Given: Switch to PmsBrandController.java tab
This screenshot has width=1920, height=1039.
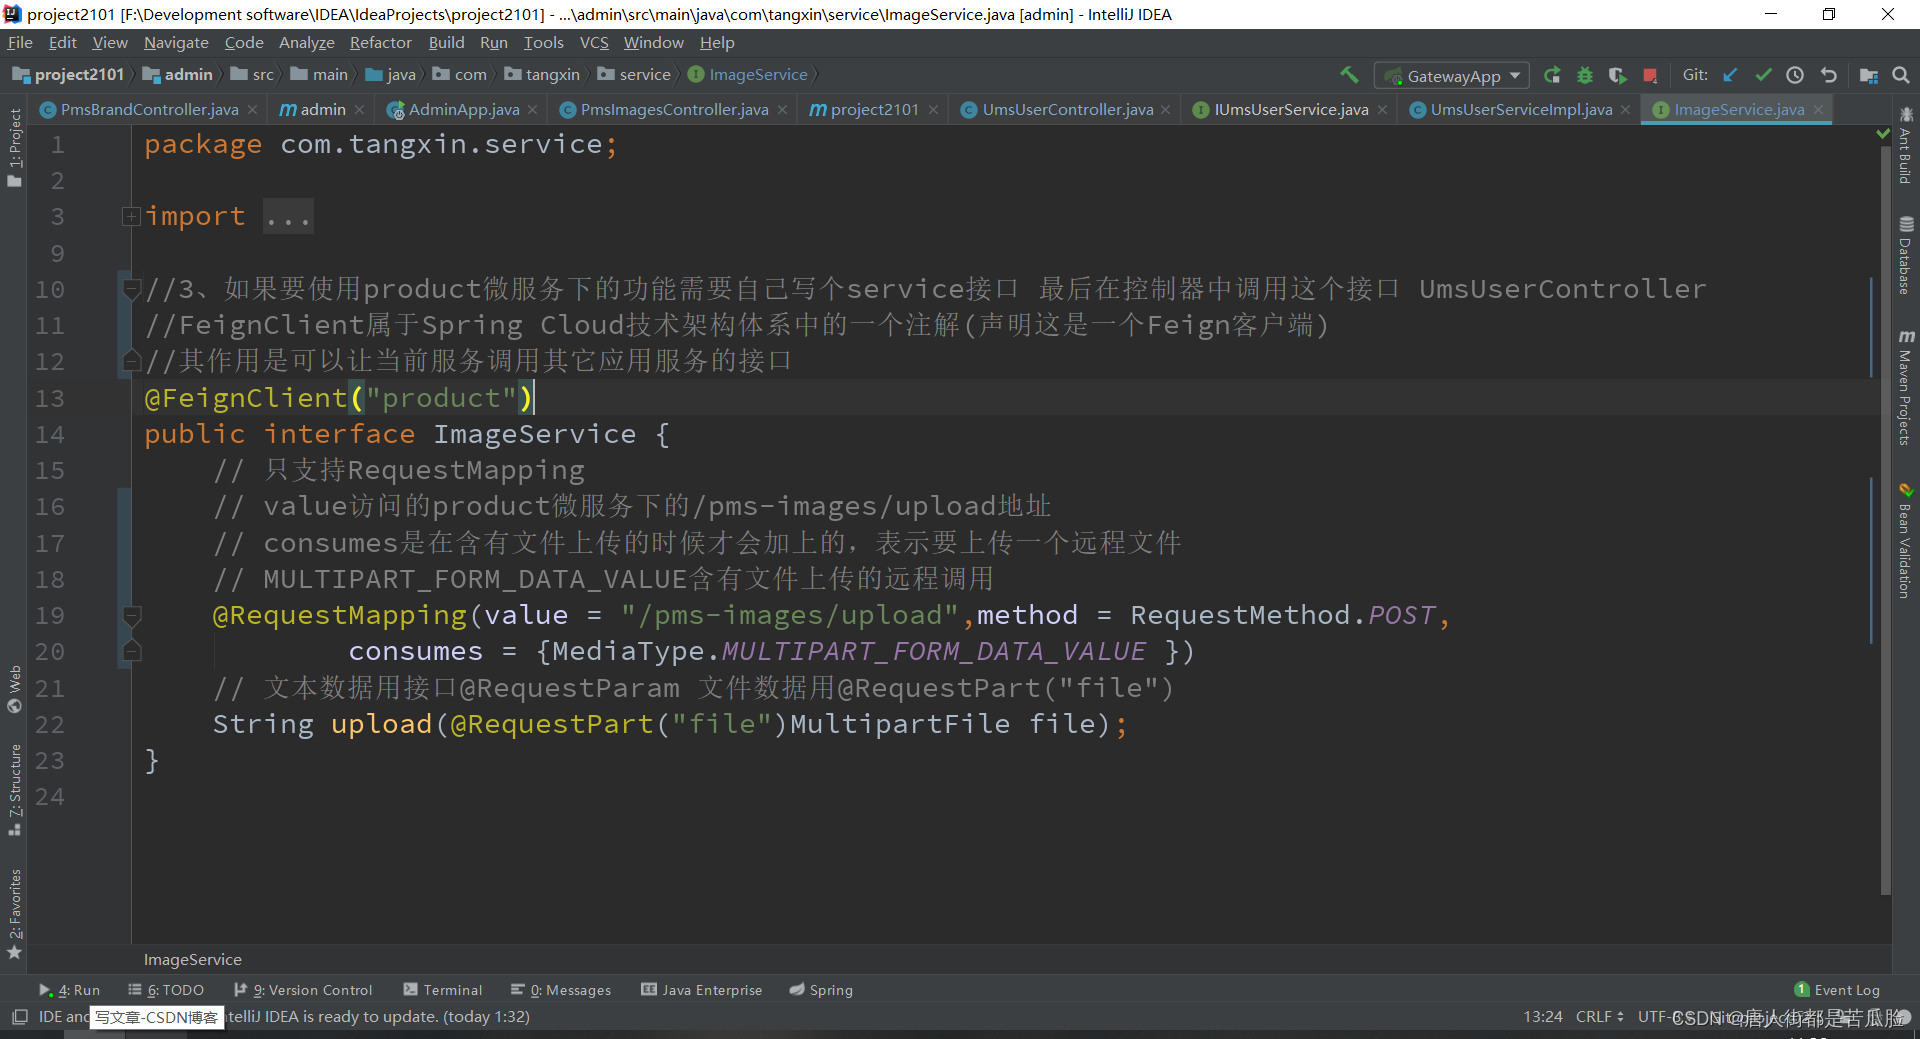Looking at the screenshot, I should 149,110.
